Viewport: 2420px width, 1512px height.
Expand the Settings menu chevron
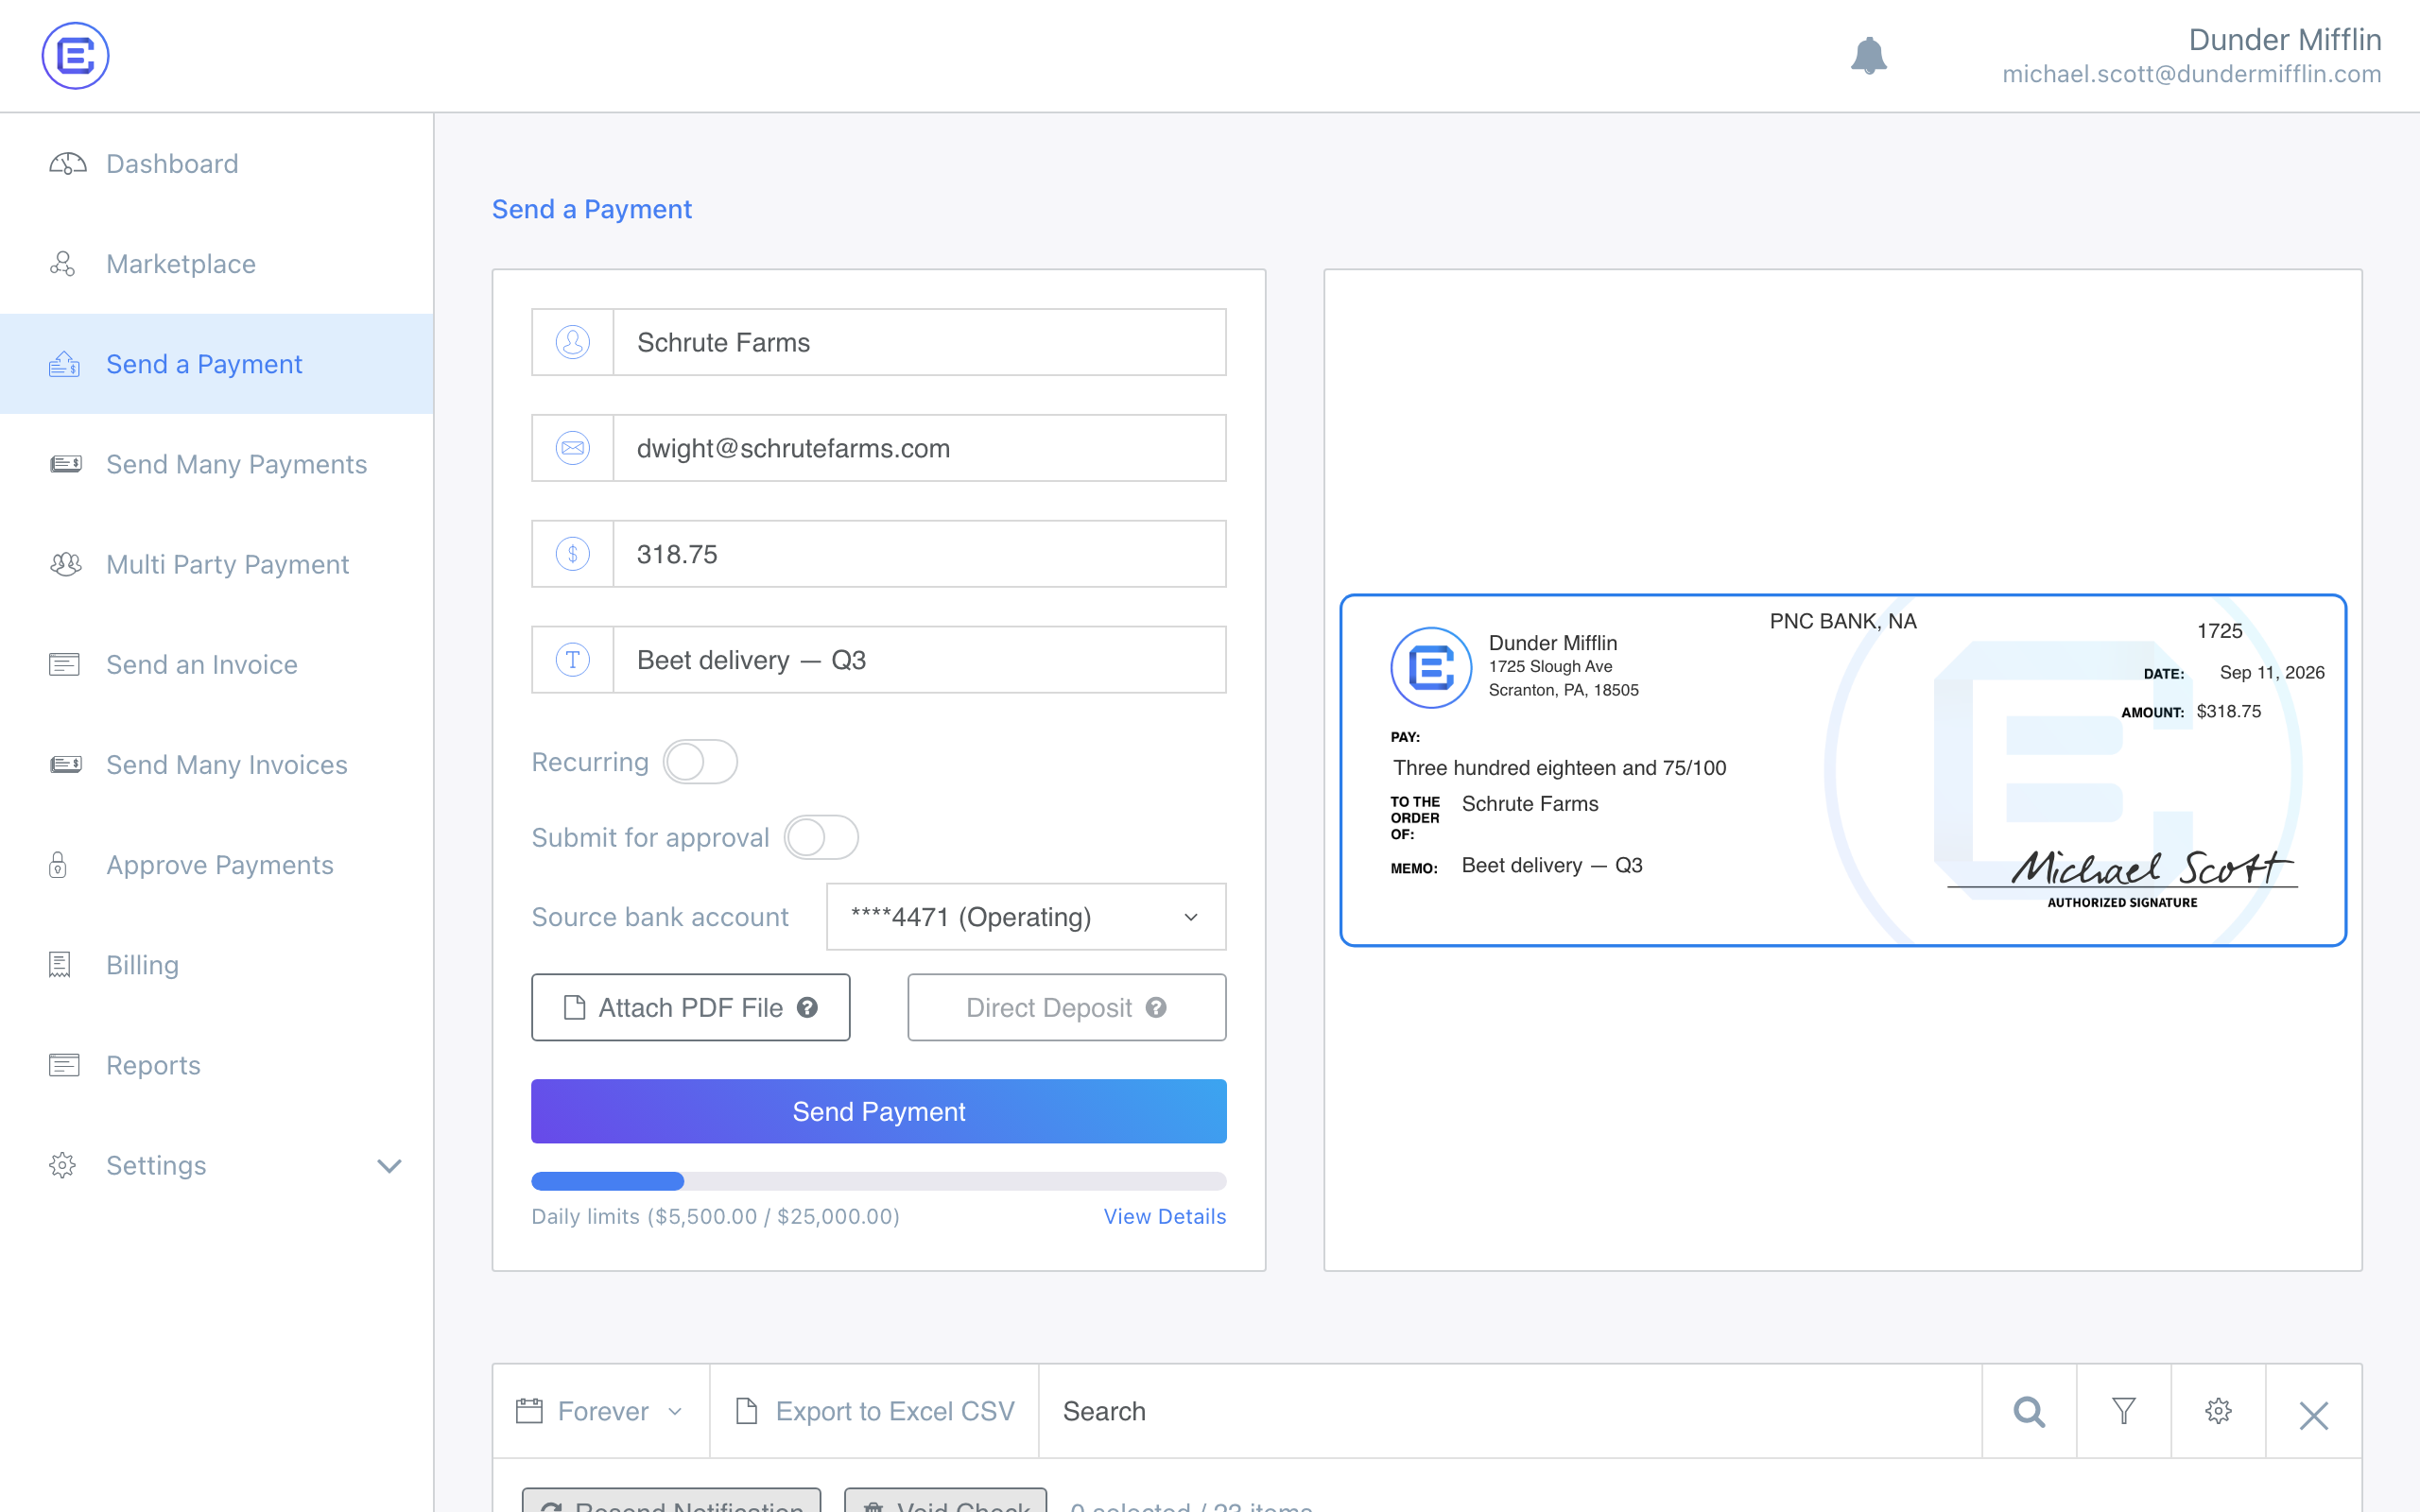pos(389,1166)
